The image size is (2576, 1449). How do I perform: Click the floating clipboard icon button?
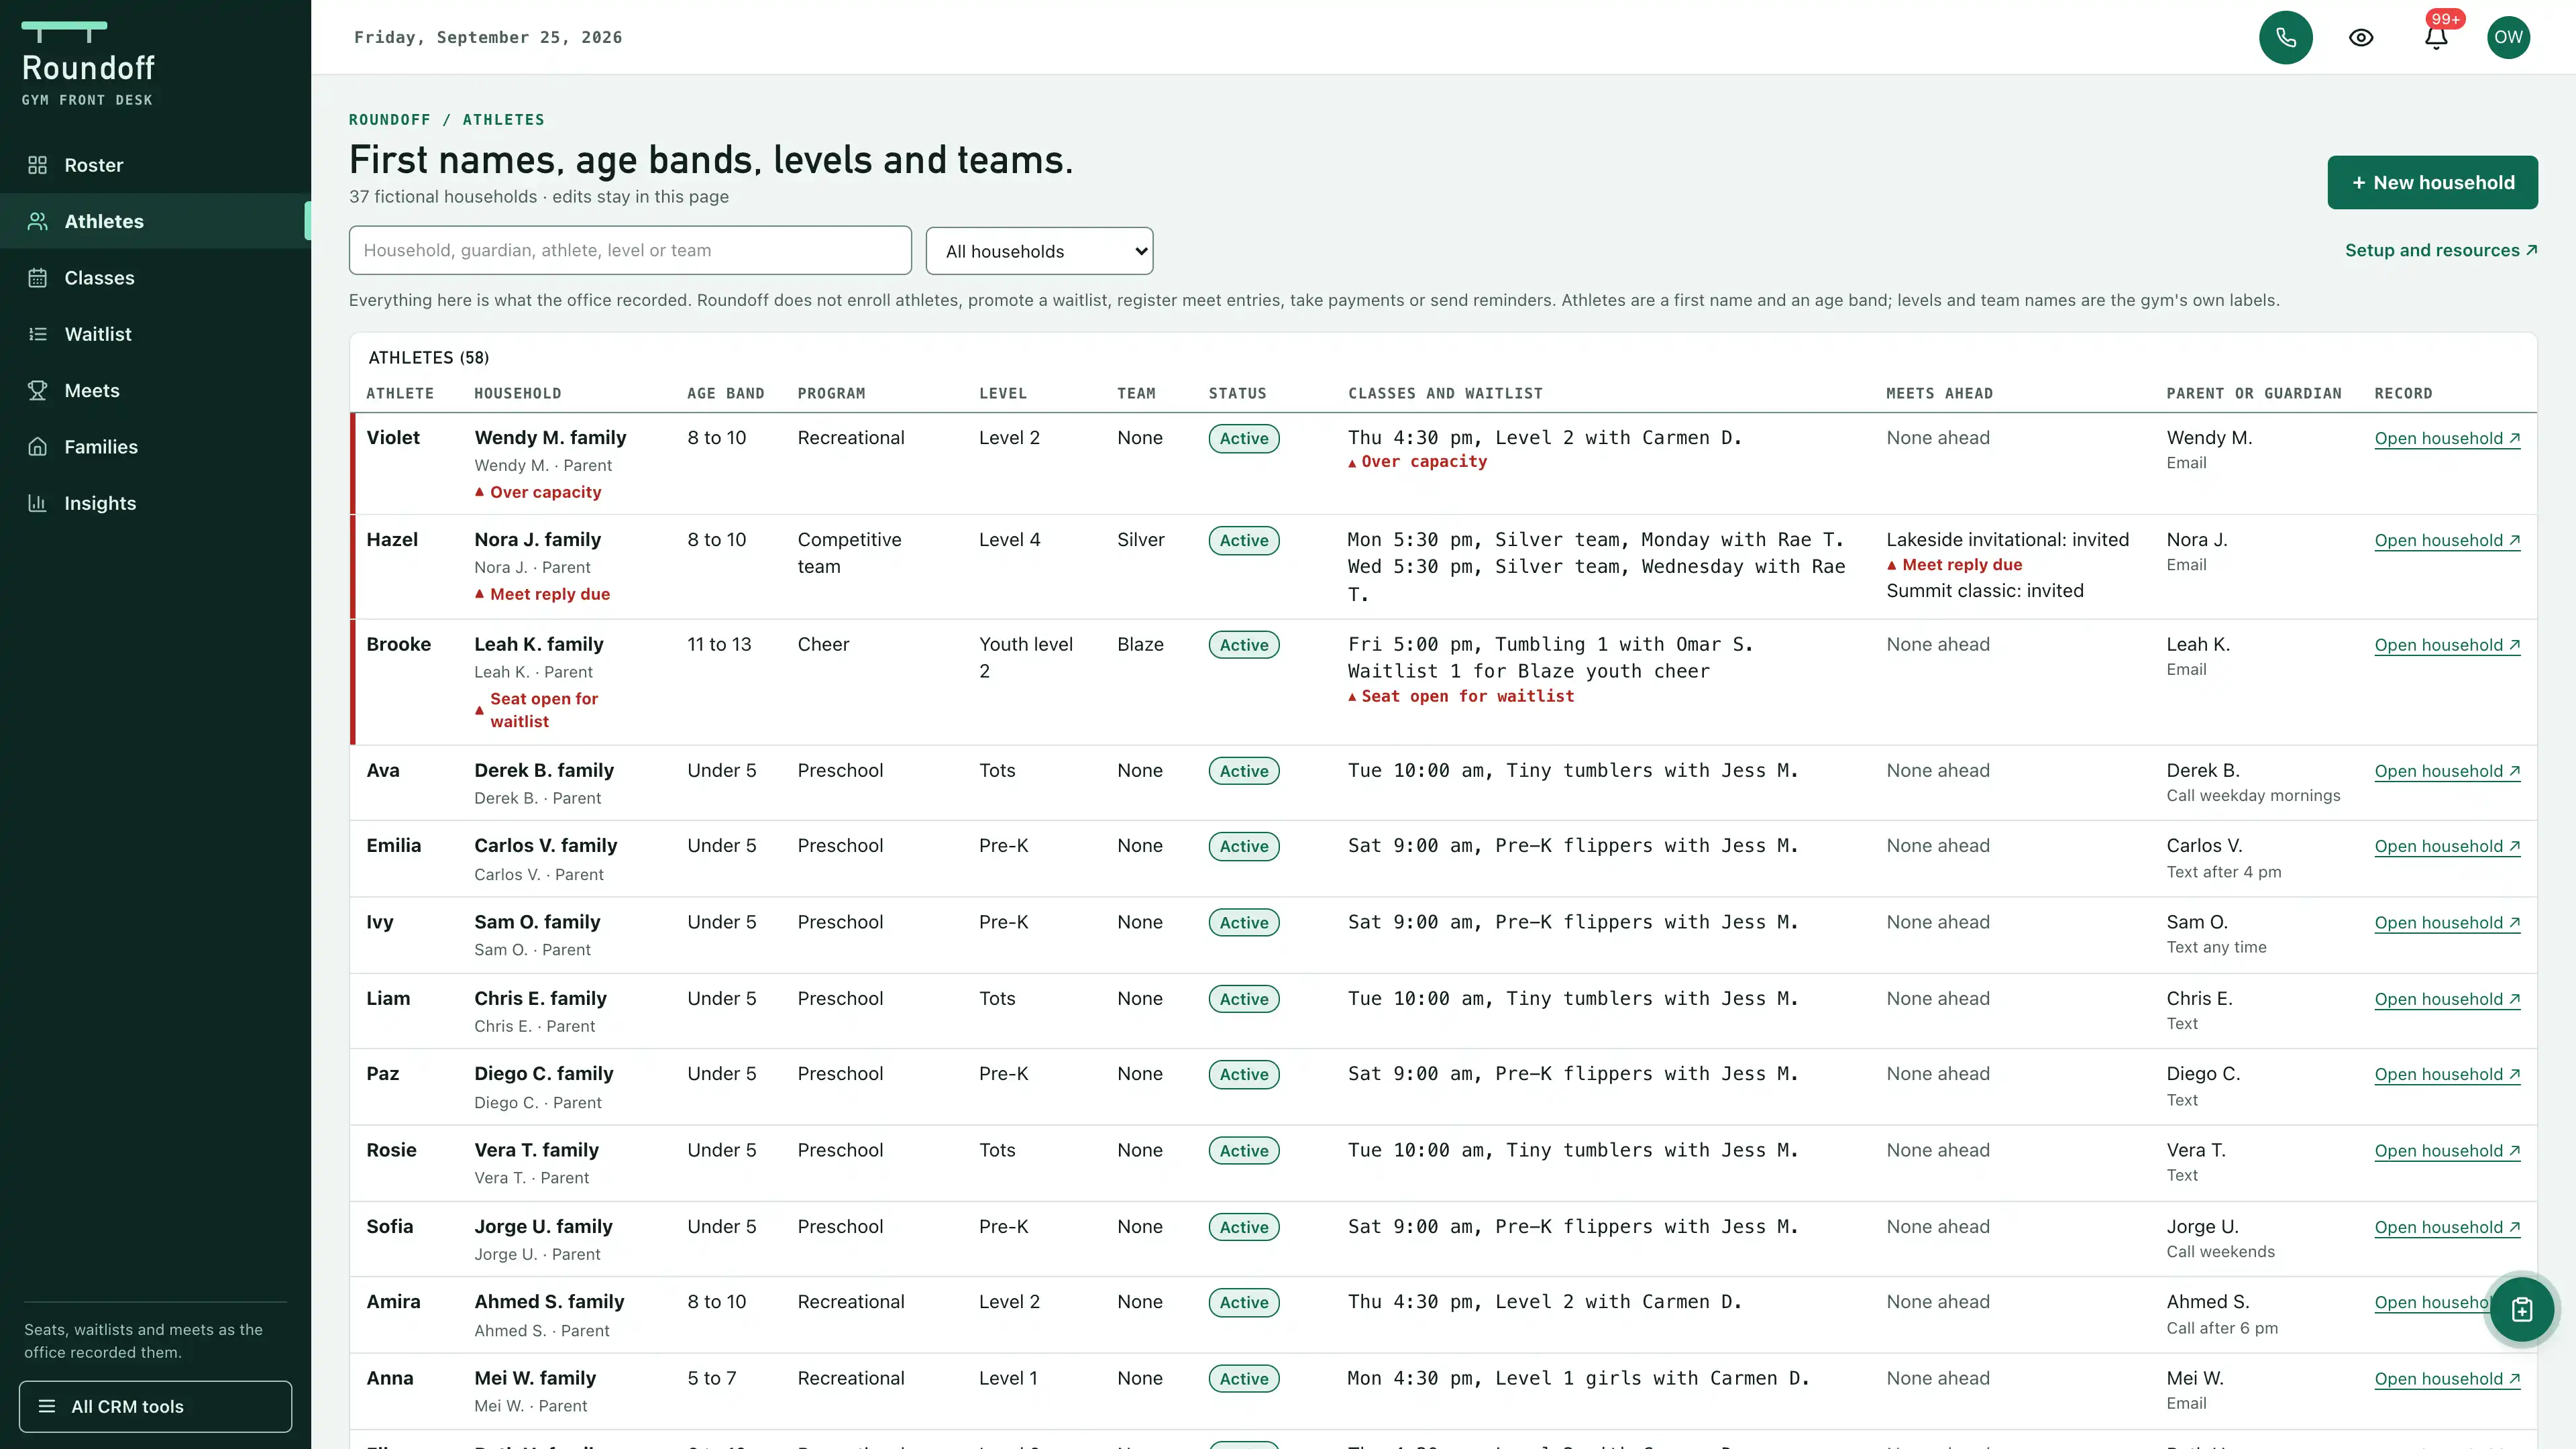[x=2522, y=1309]
